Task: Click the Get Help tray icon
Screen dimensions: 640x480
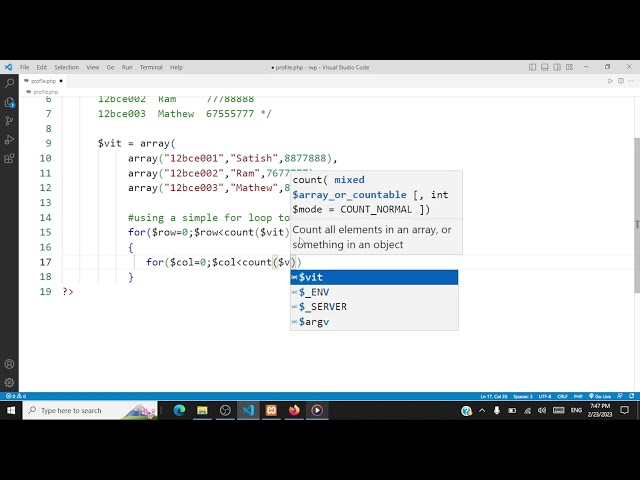Action: coord(466,411)
